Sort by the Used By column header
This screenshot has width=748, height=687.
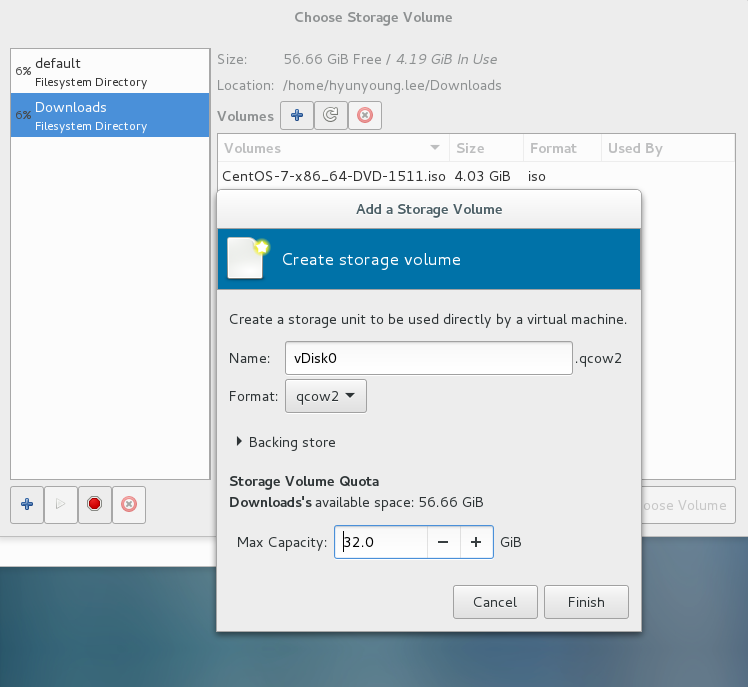(668, 148)
